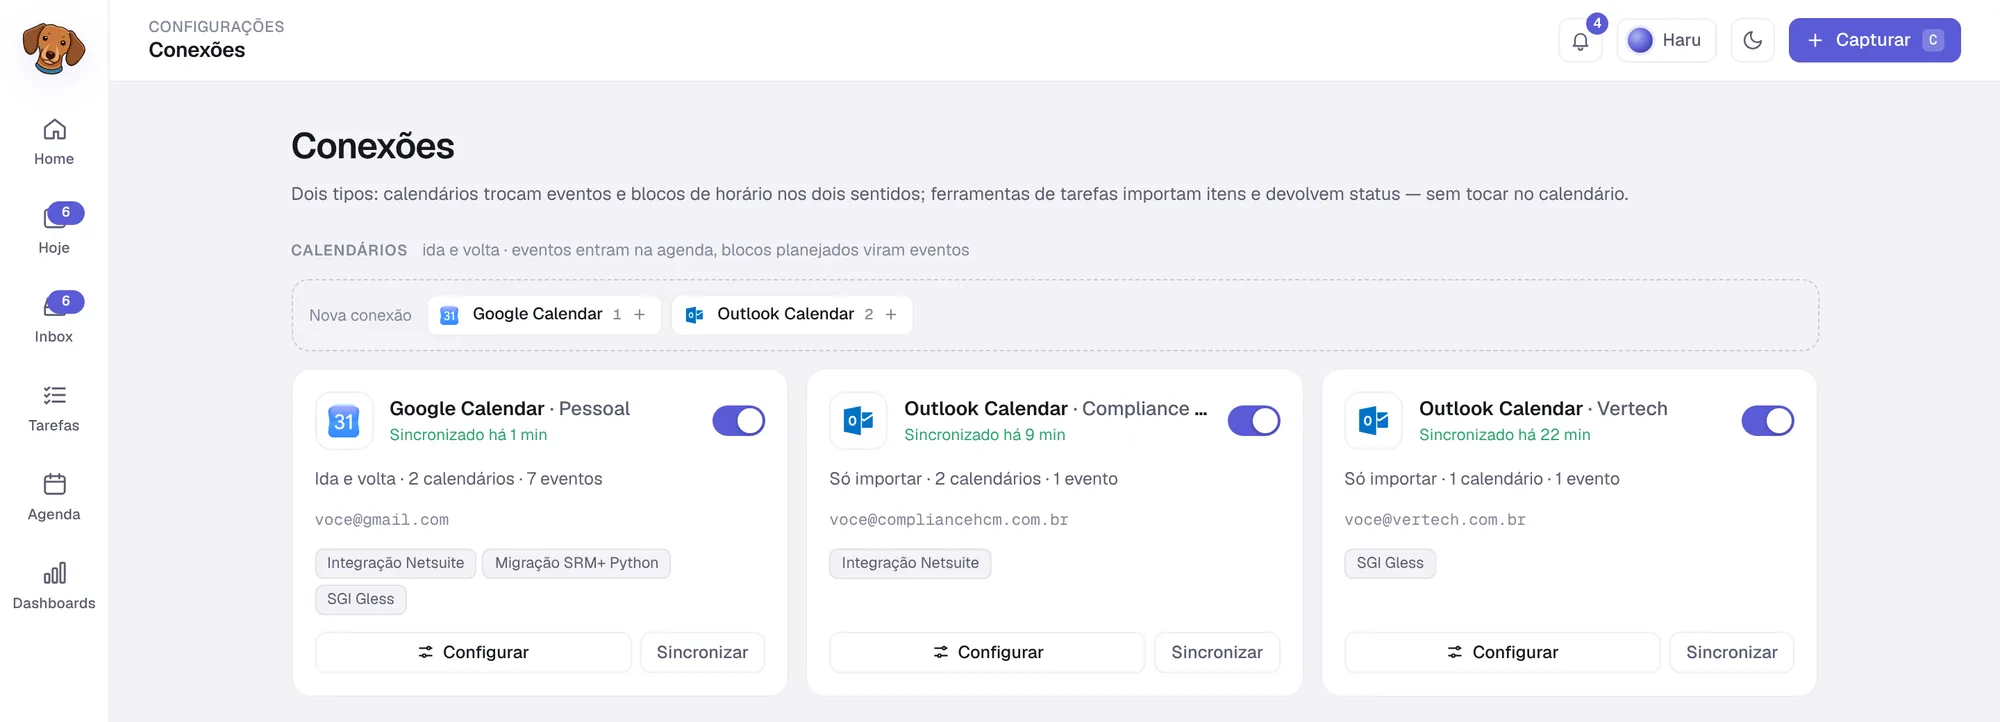Add a new Google Calendar connection
The height and width of the screenshot is (722, 2000).
pyautogui.click(x=544, y=315)
